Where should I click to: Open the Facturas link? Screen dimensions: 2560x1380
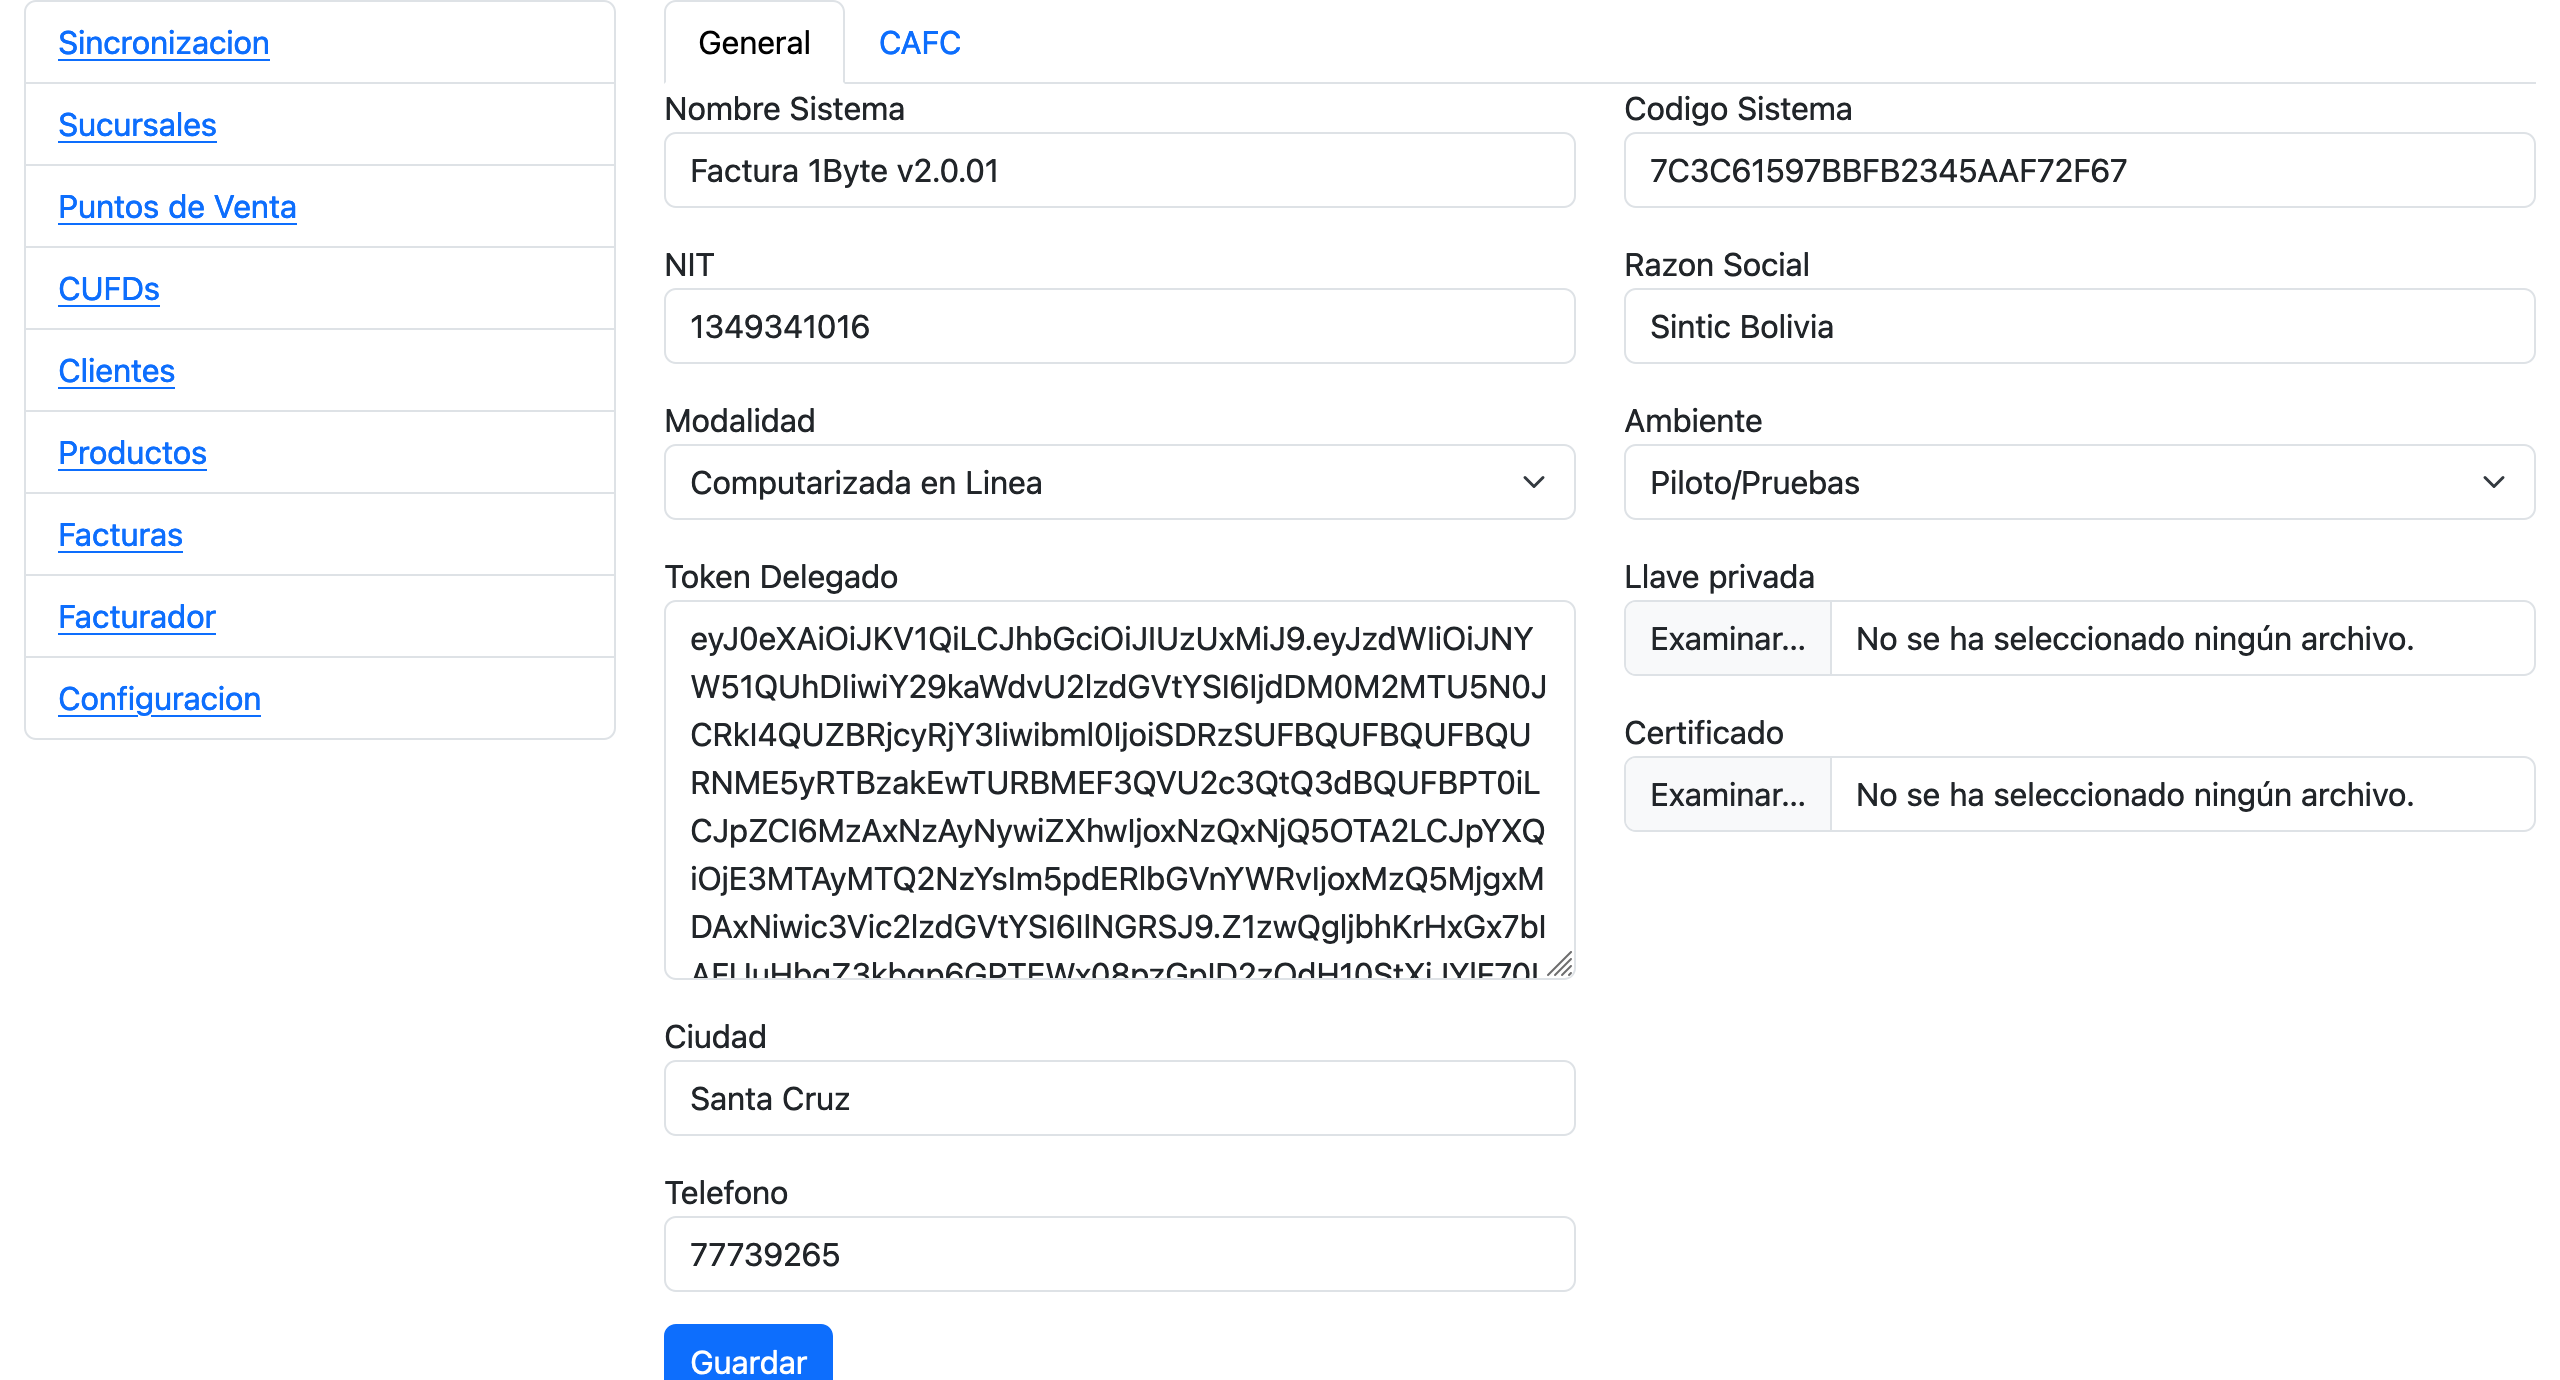click(120, 535)
